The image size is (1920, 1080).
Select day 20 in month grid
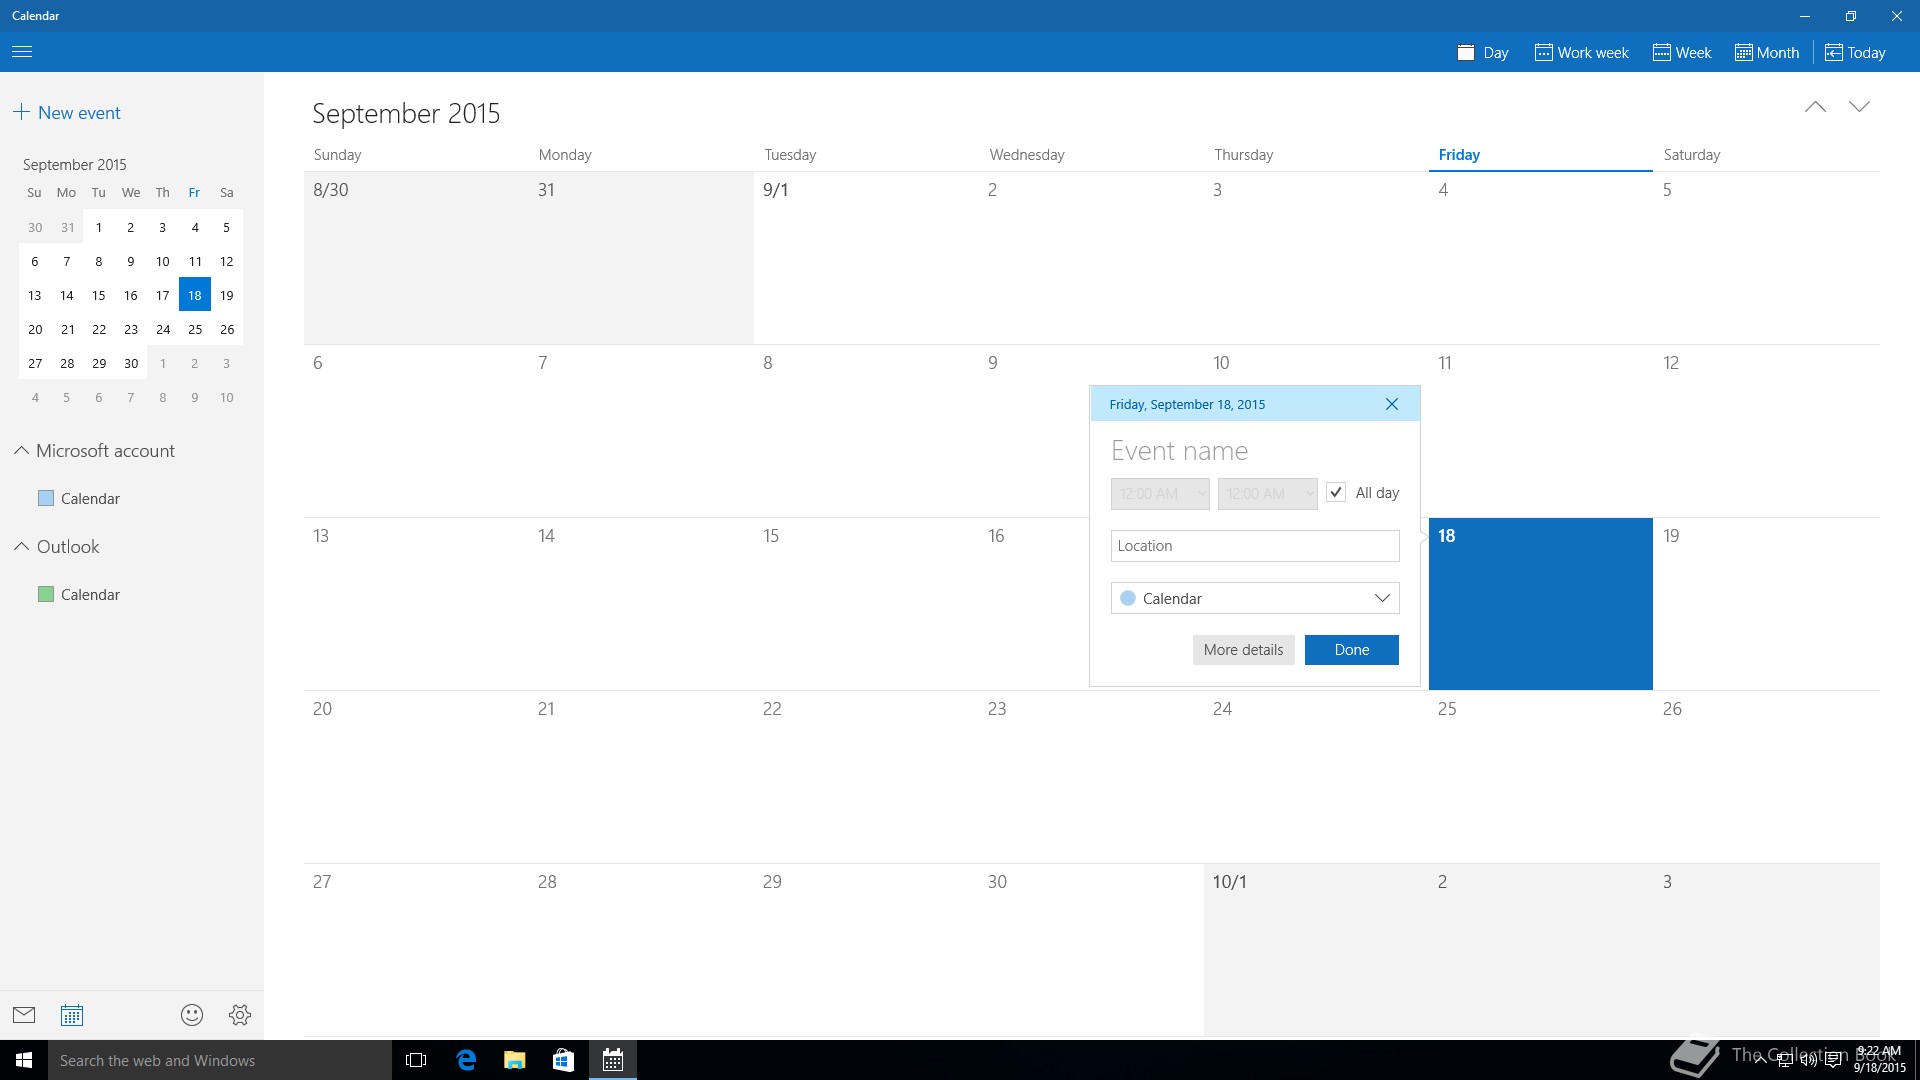(x=416, y=777)
